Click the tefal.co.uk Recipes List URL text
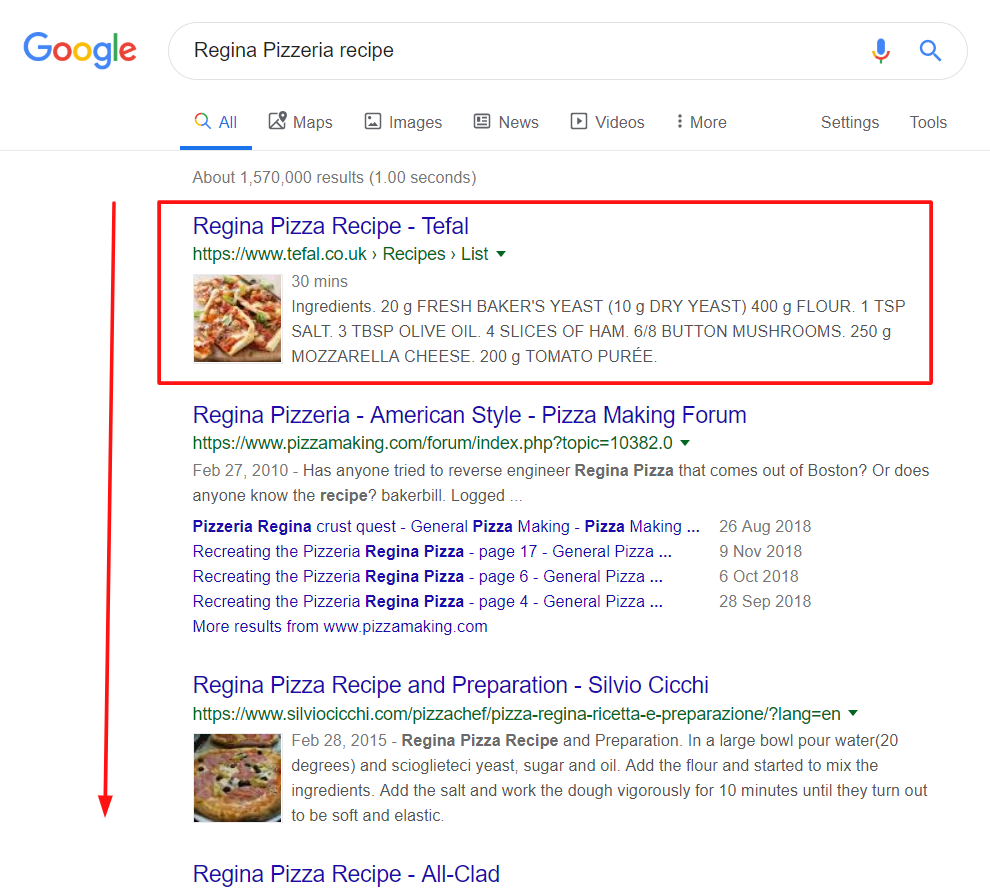Viewport: 990px width, 896px height. [x=340, y=254]
